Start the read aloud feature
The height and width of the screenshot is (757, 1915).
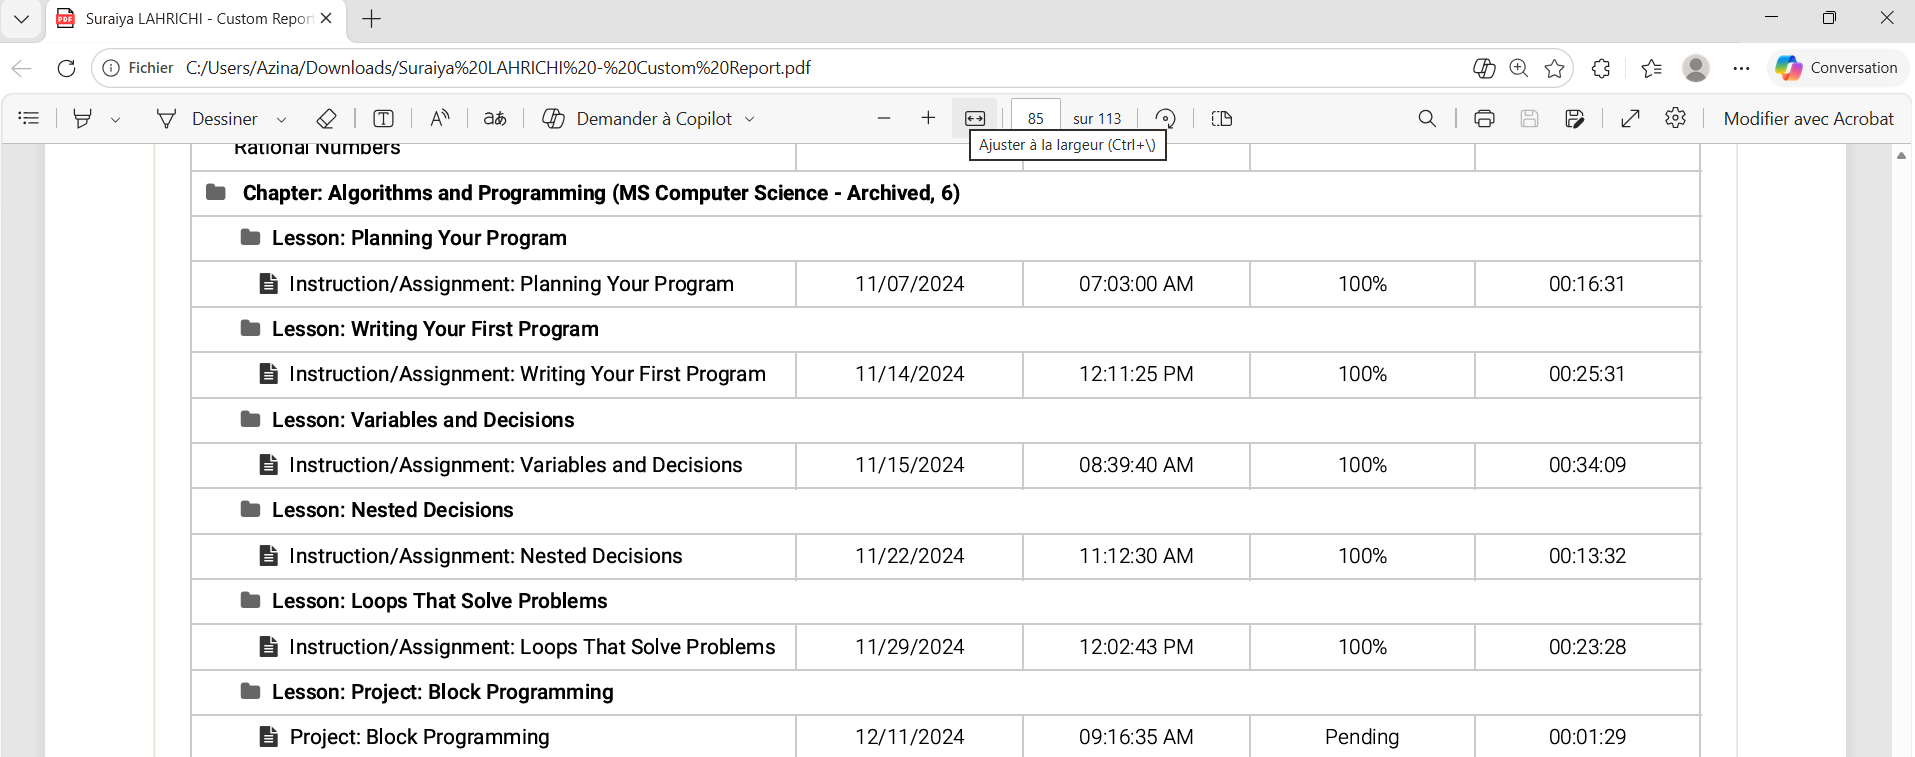[x=440, y=118]
